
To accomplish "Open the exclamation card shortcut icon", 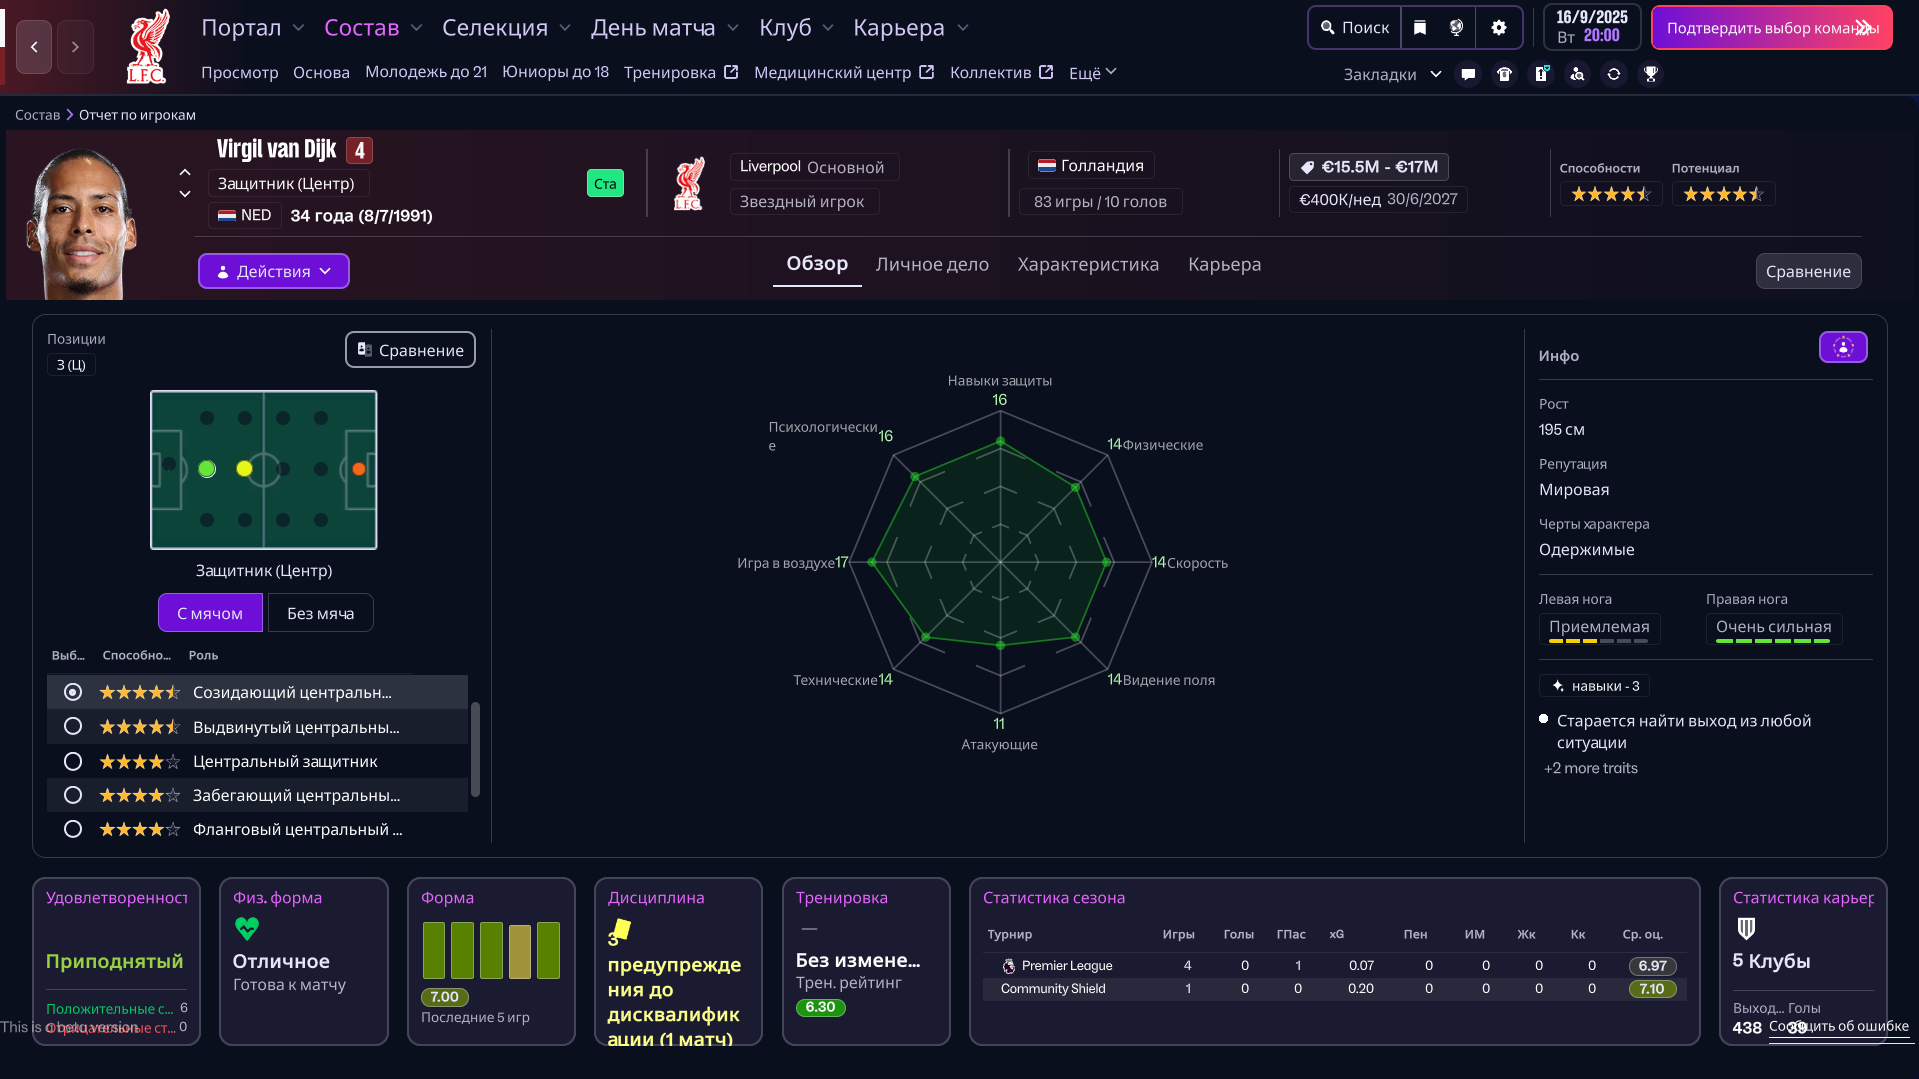I will click(1541, 74).
